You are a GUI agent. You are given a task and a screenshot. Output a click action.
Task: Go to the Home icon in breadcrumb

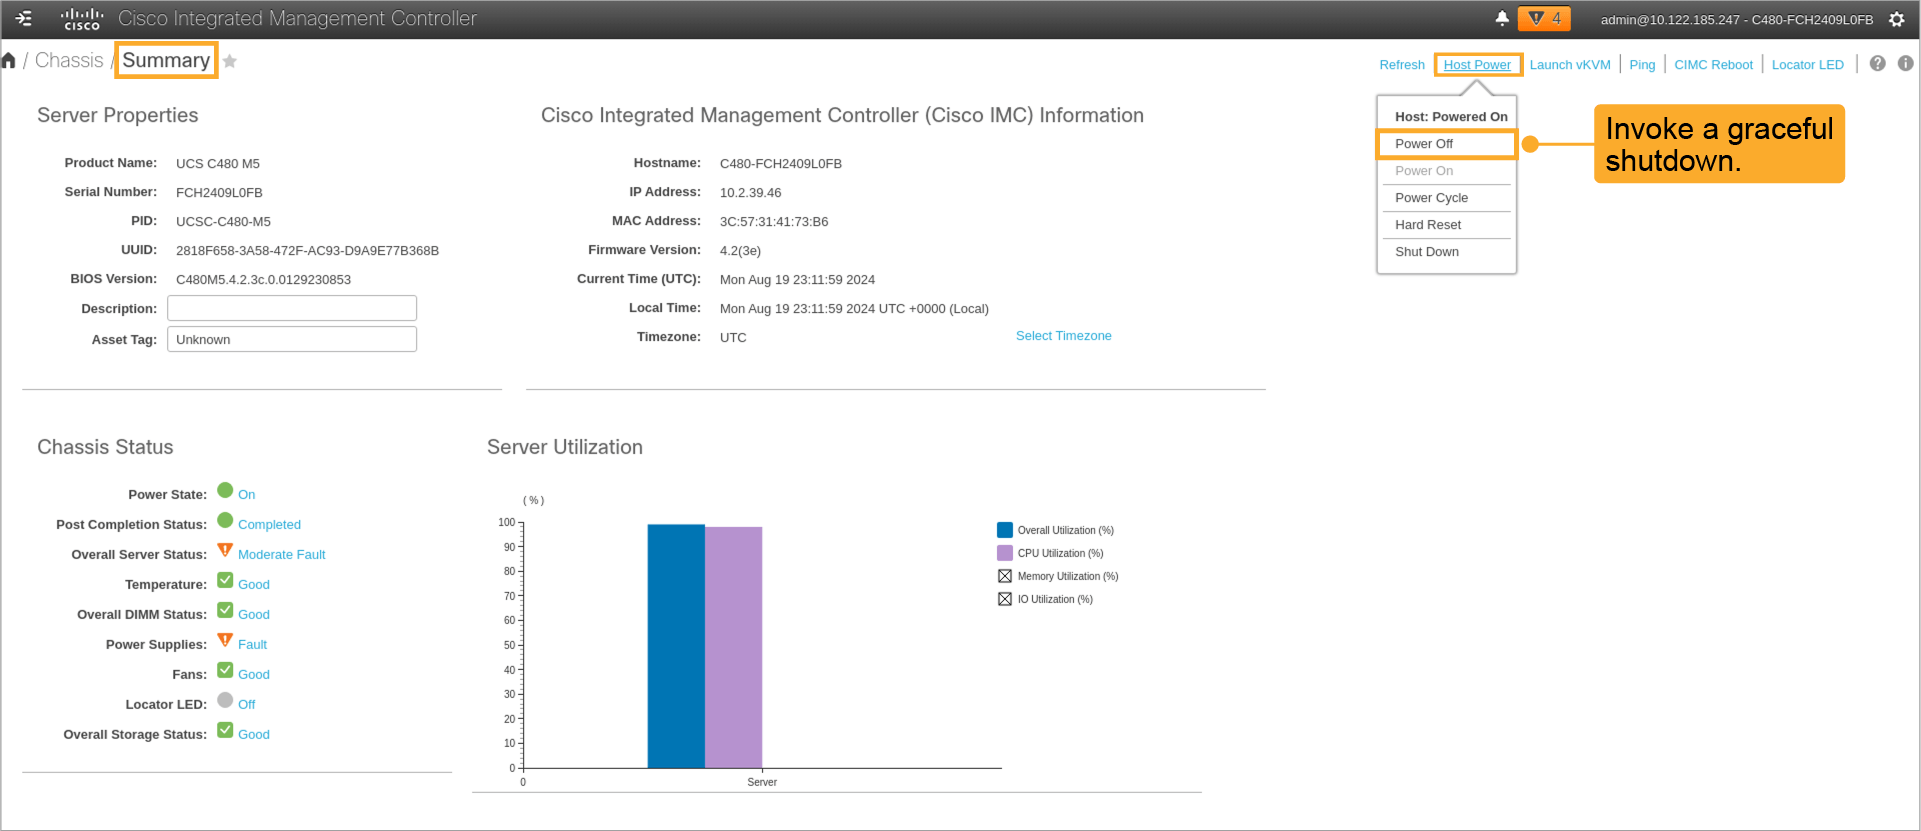tap(9, 61)
